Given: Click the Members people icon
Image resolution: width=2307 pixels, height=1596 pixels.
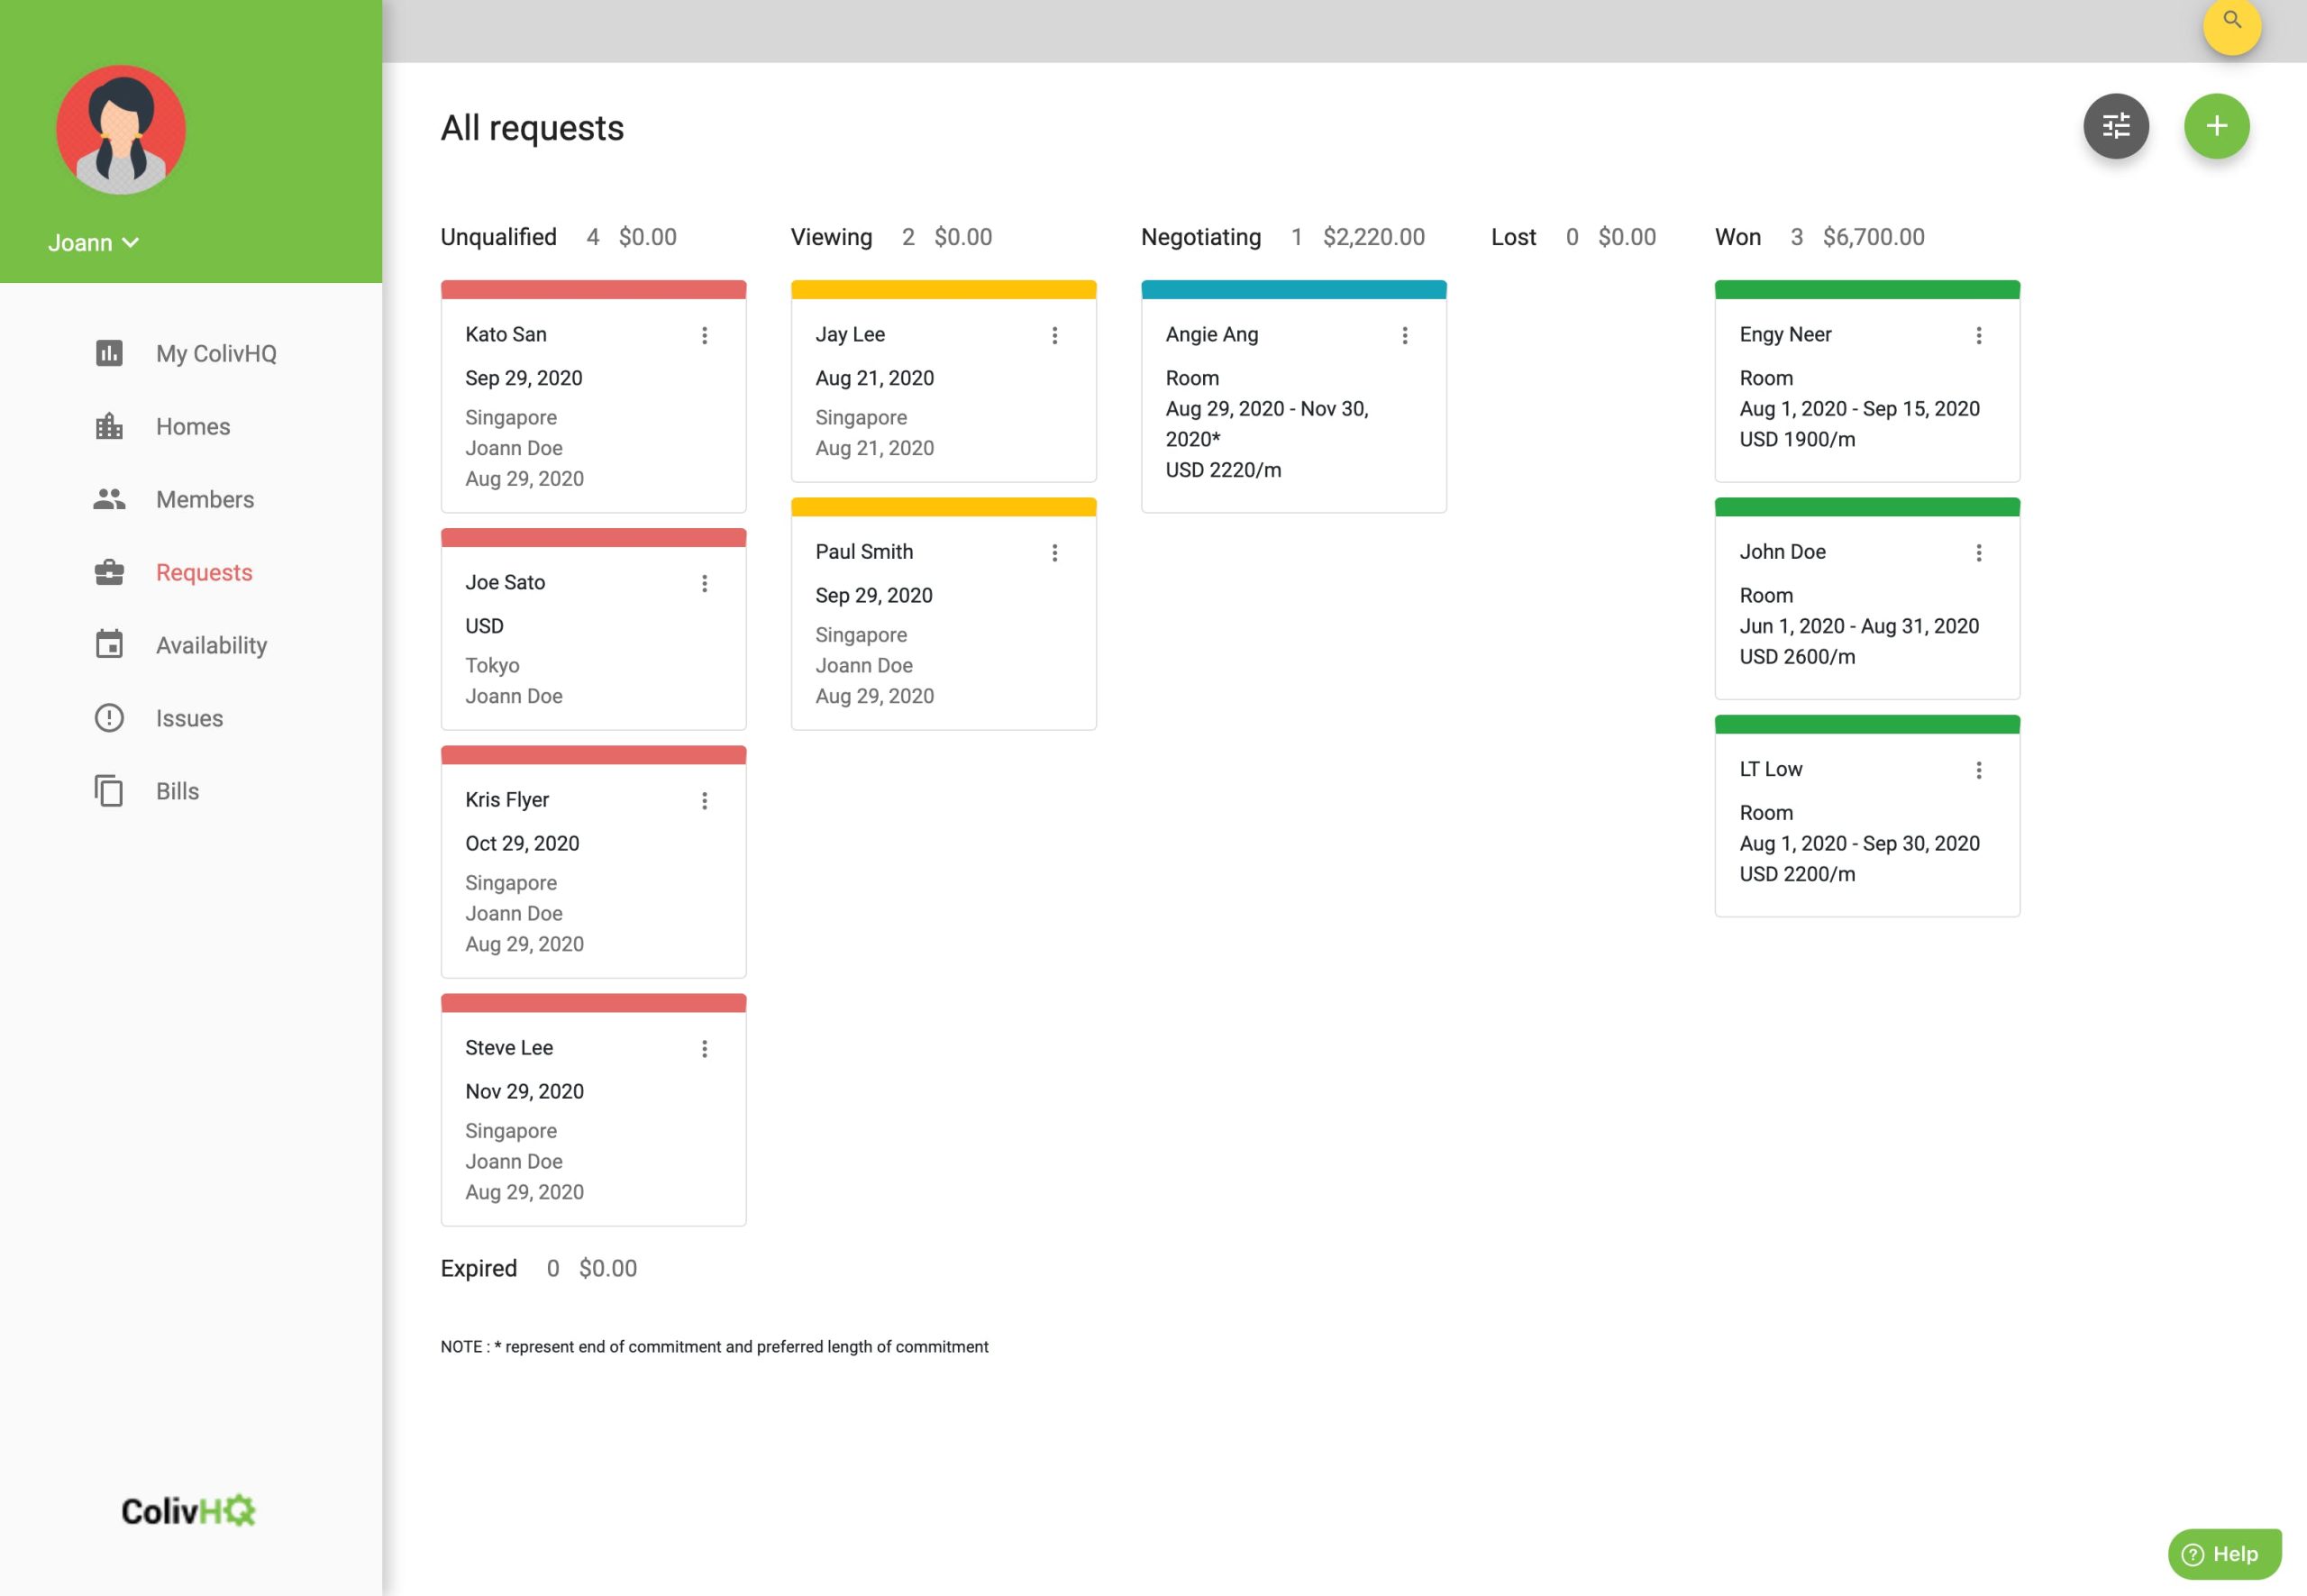Looking at the screenshot, I should (109, 499).
